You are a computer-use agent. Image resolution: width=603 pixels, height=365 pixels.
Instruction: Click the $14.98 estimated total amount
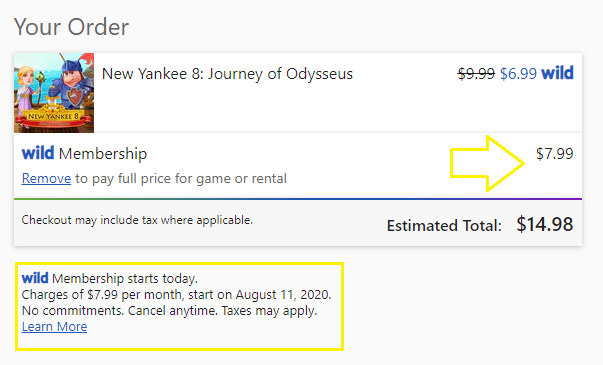click(x=545, y=224)
